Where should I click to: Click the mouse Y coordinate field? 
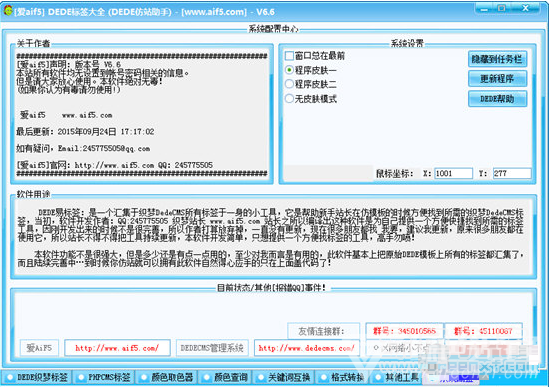[x=512, y=173]
